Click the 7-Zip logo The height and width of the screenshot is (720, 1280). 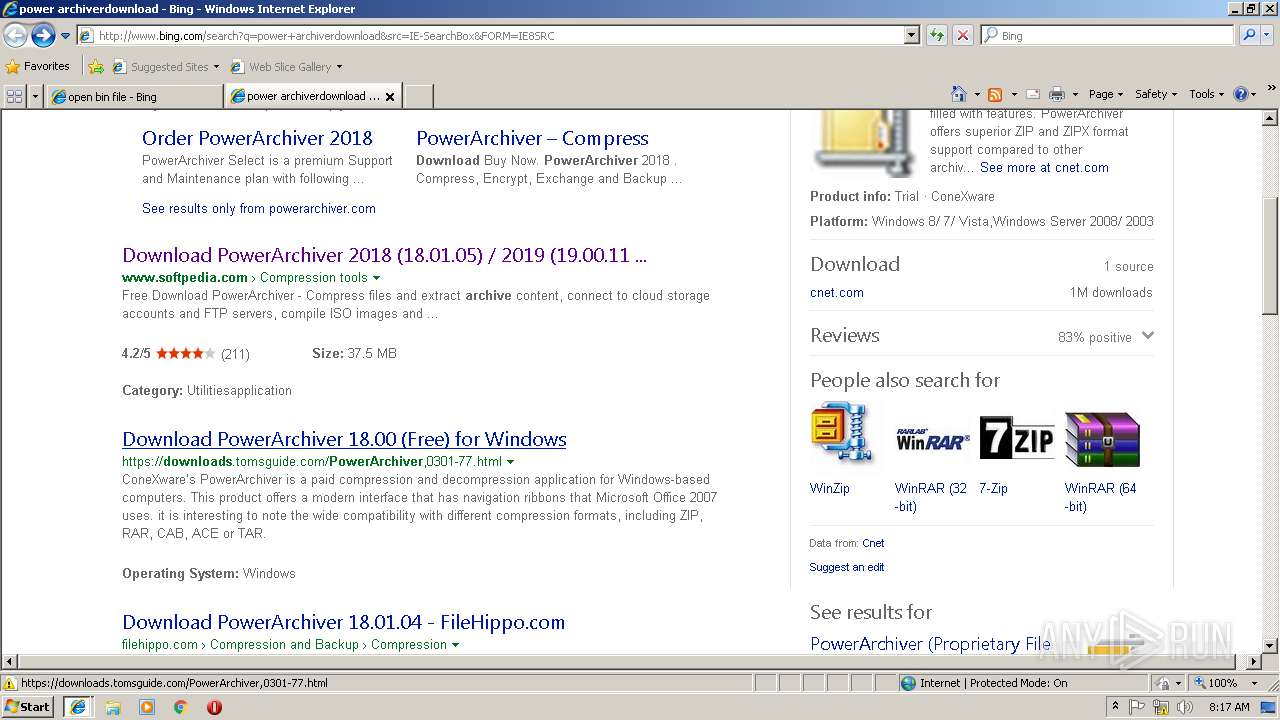click(1017, 438)
